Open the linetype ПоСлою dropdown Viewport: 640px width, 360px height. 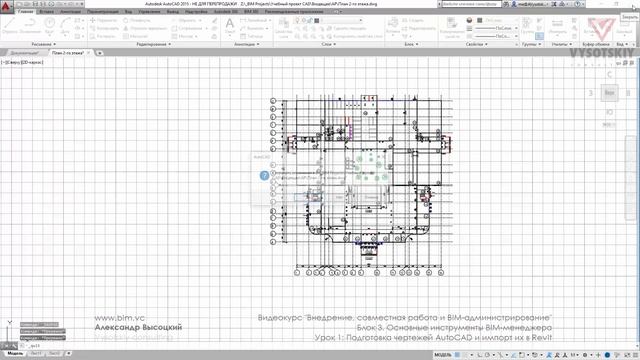point(497,36)
